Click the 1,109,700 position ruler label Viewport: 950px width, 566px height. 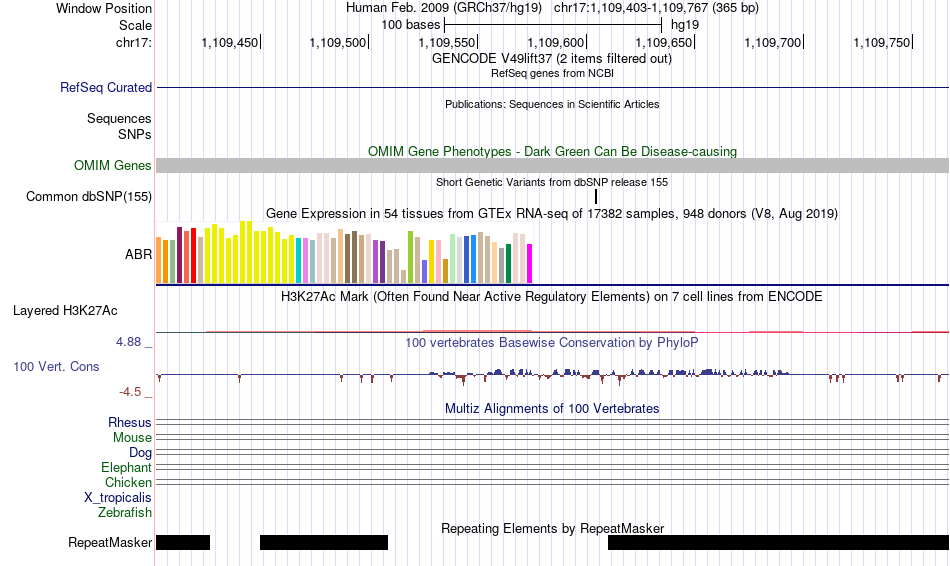[772, 42]
